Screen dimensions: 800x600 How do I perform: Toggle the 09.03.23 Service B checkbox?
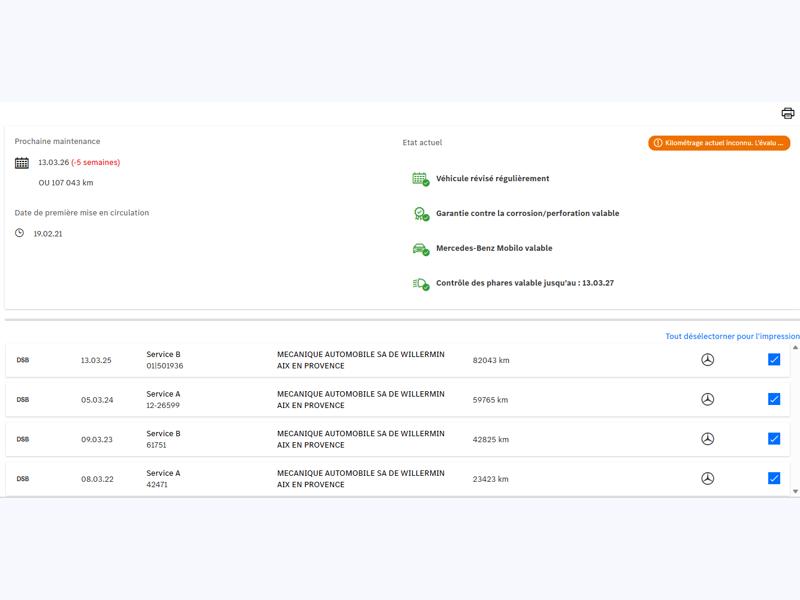coord(773,439)
